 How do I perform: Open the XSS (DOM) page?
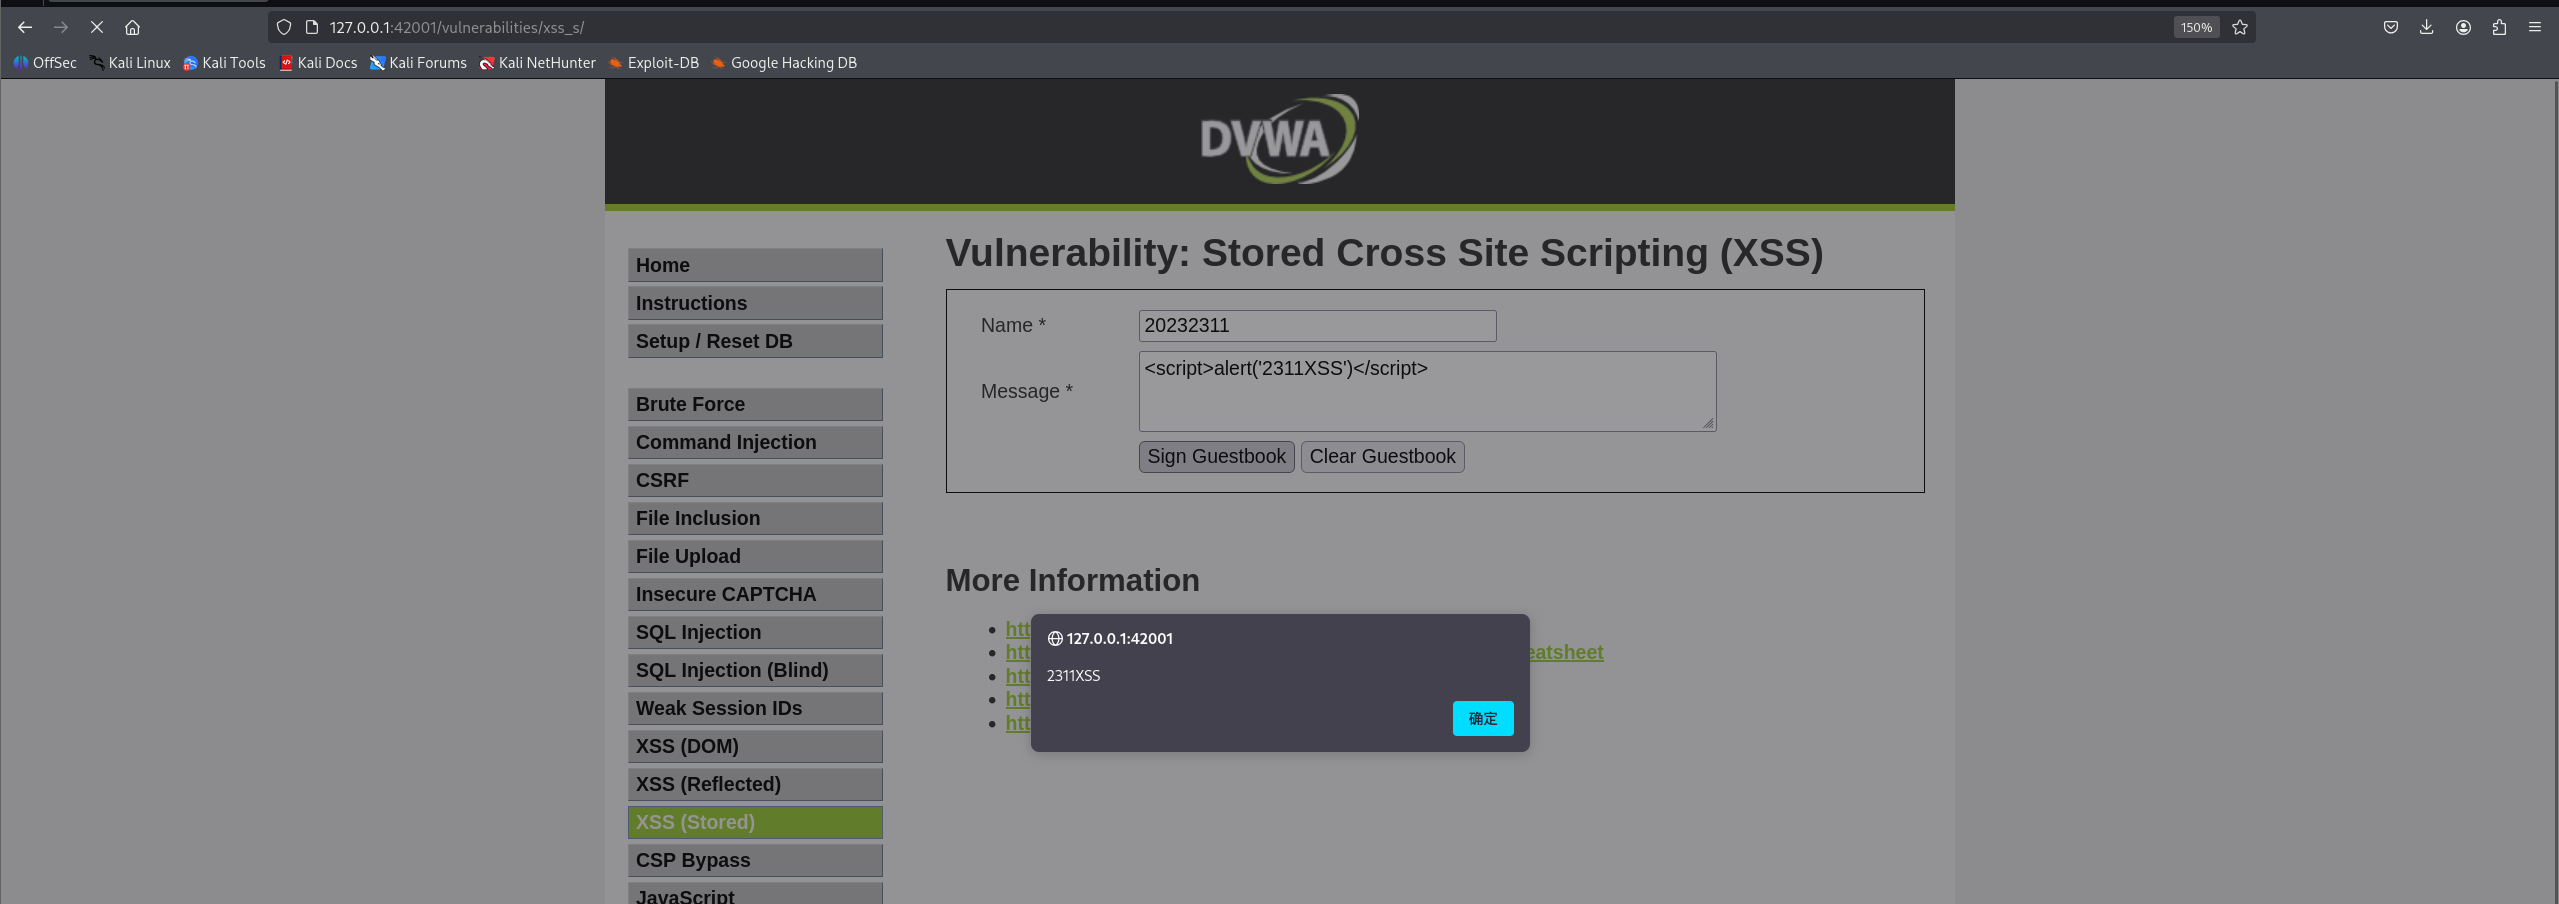pyautogui.click(x=755, y=746)
